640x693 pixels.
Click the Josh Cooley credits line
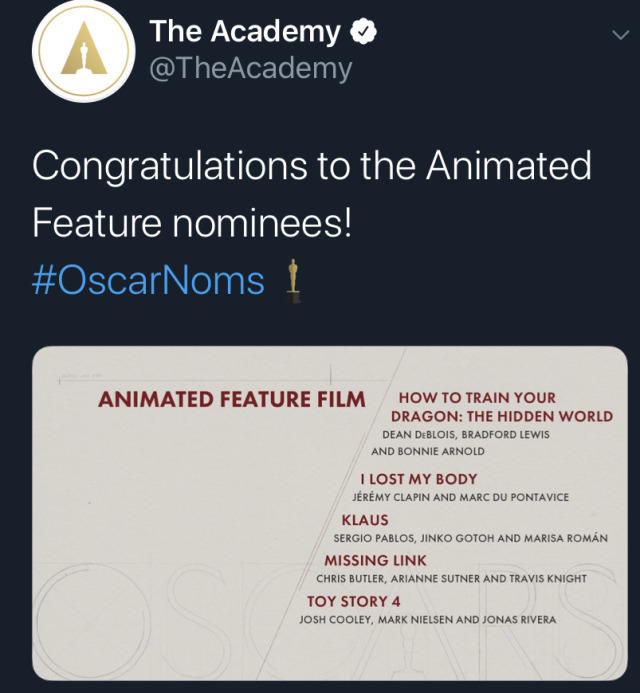(x=427, y=620)
